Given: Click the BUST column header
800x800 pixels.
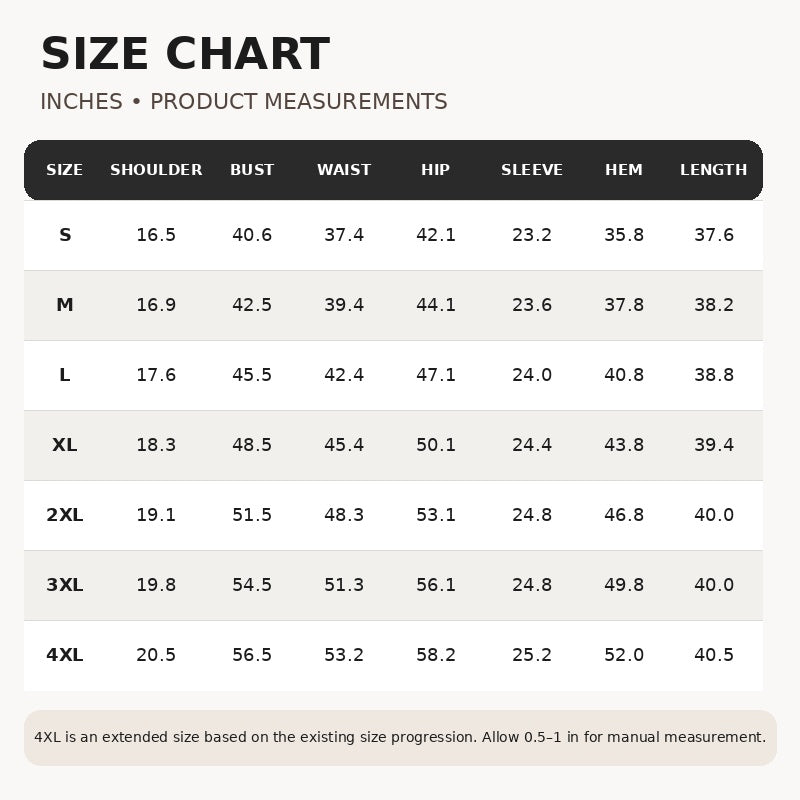Looking at the screenshot, I should (252, 170).
